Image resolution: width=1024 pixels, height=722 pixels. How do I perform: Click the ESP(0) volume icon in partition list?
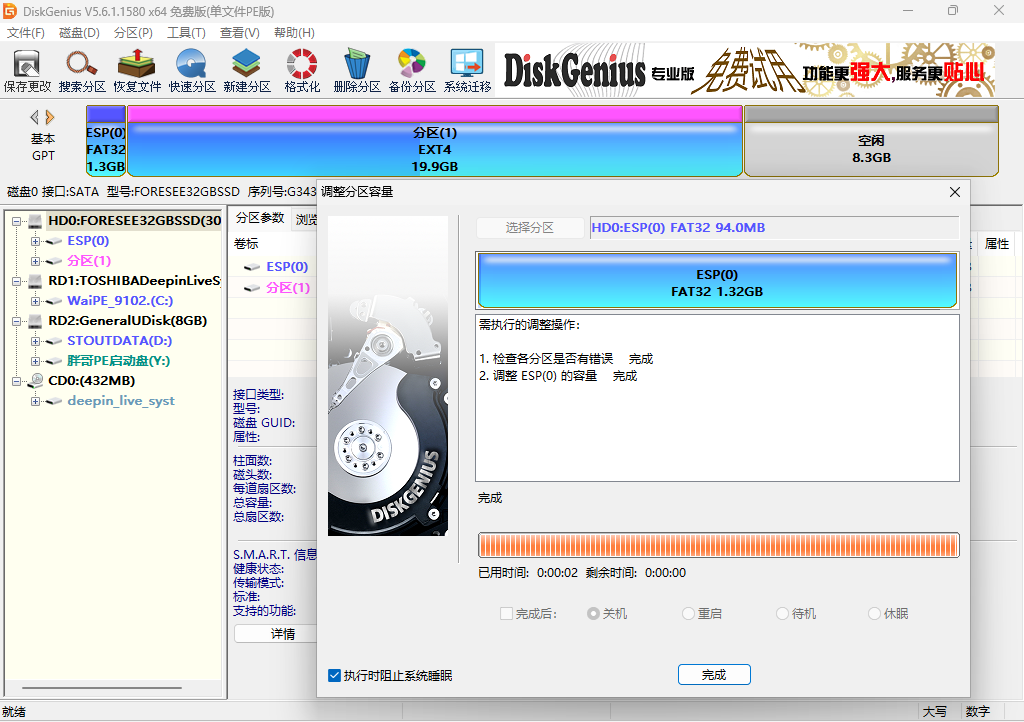click(251, 267)
